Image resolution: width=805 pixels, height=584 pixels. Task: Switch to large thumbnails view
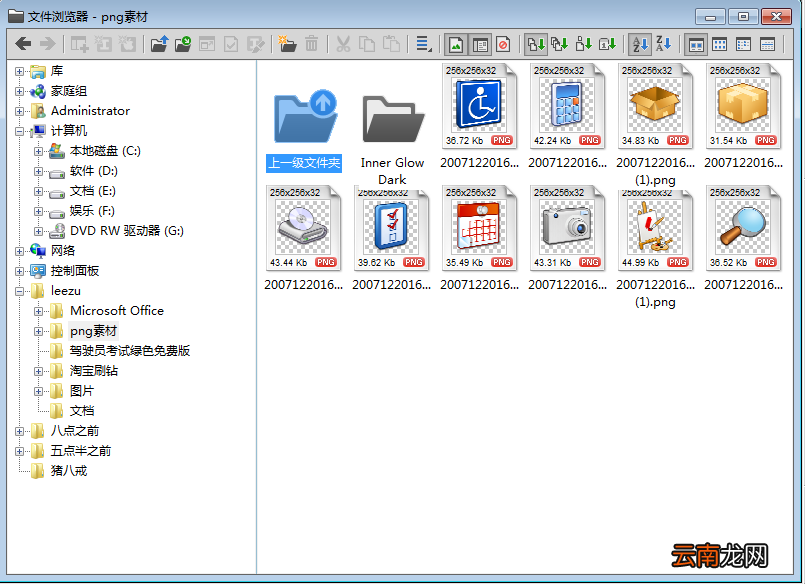(696, 45)
